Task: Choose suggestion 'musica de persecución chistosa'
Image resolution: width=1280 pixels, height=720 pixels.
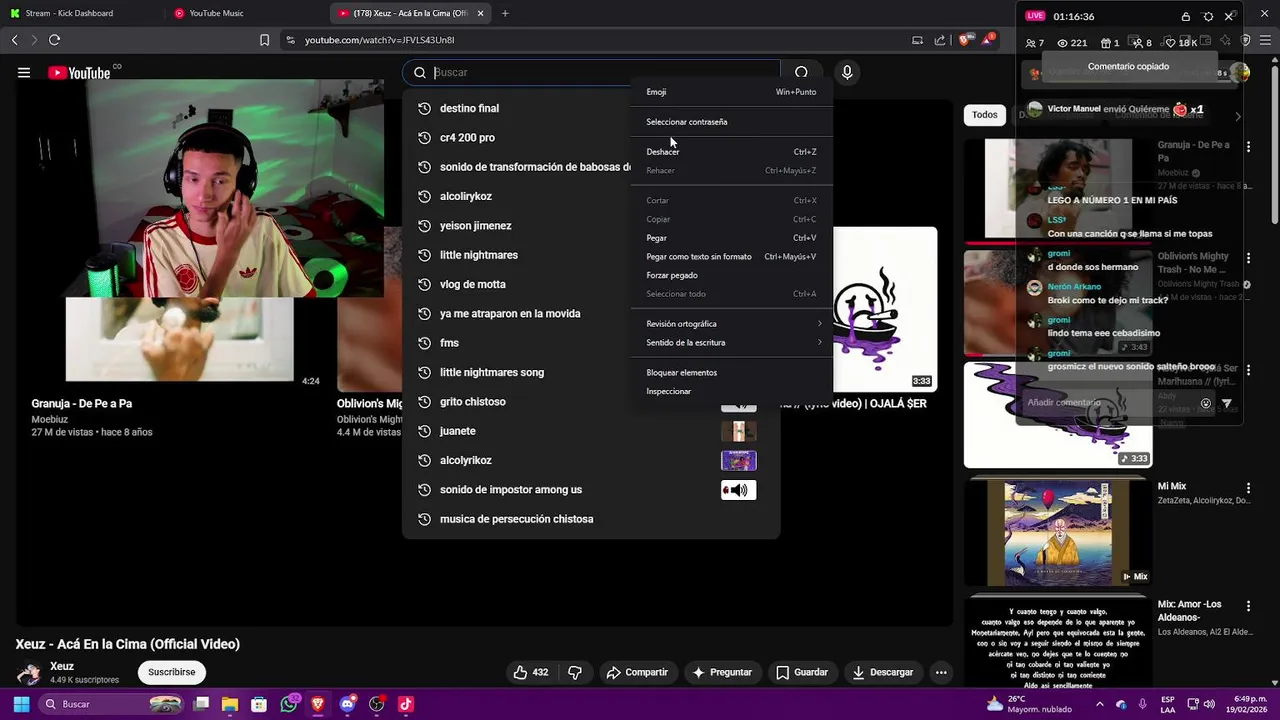Action: pyautogui.click(x=590, y=519)
